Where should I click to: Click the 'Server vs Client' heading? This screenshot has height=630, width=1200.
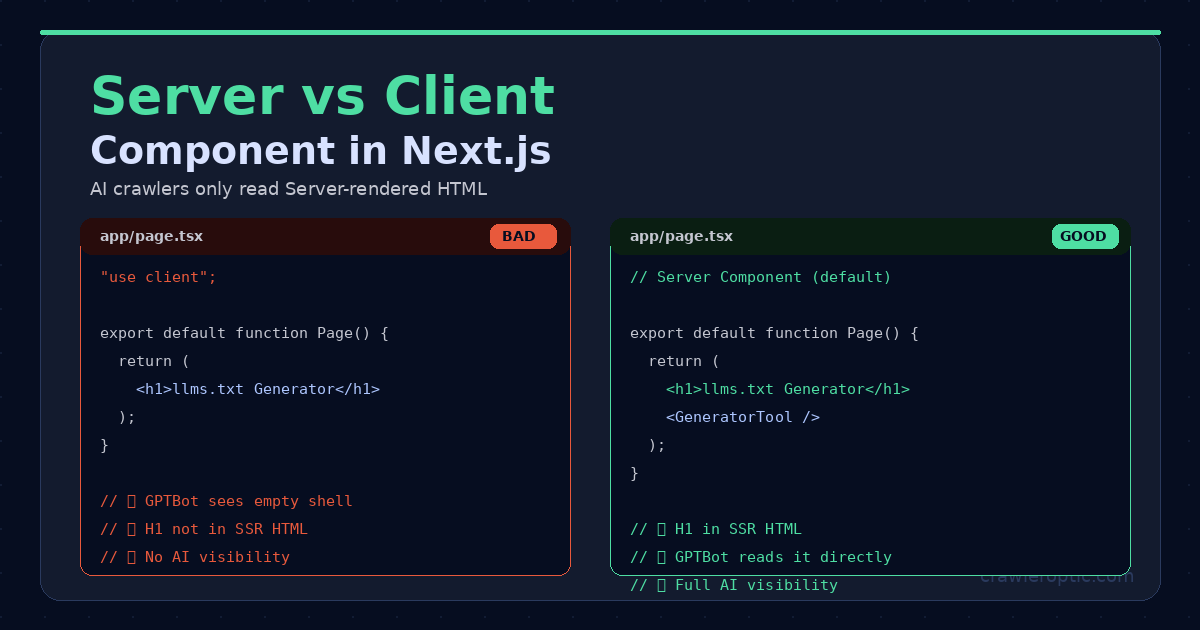[x=322, y=96]
